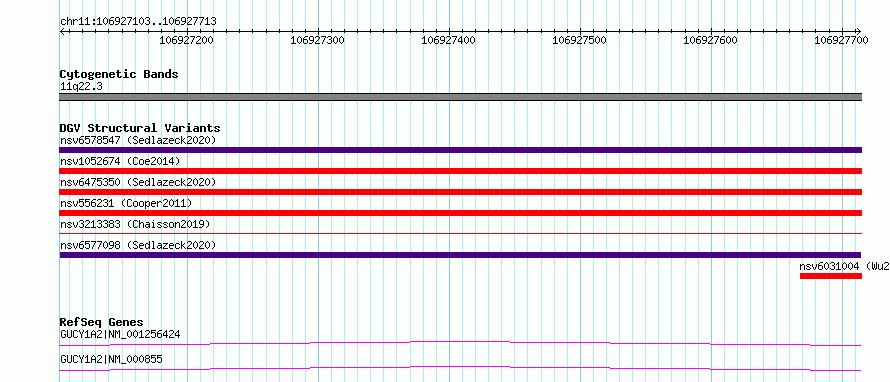This screenshot has width=890, height=382.
Task: Open the DGV Structural Variants track title
Action: (140, 128)
